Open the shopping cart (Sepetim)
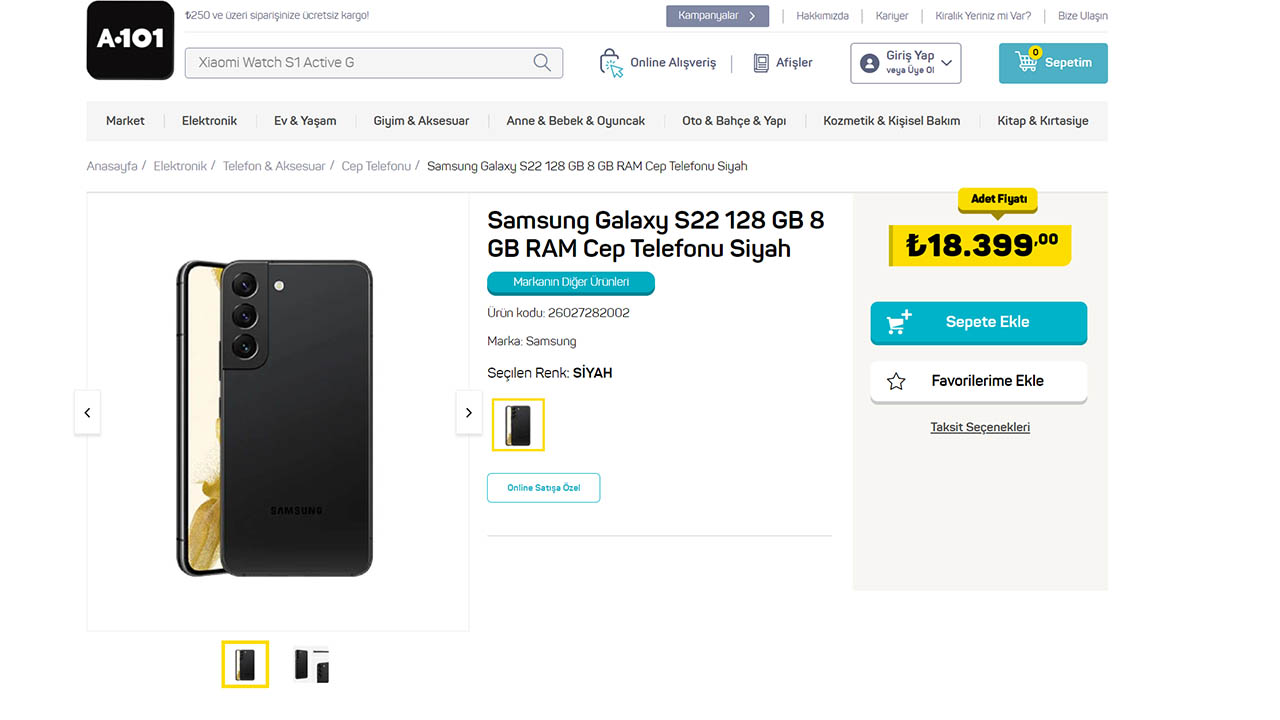The image size is (1280, 720). (x=1053, y=63)
